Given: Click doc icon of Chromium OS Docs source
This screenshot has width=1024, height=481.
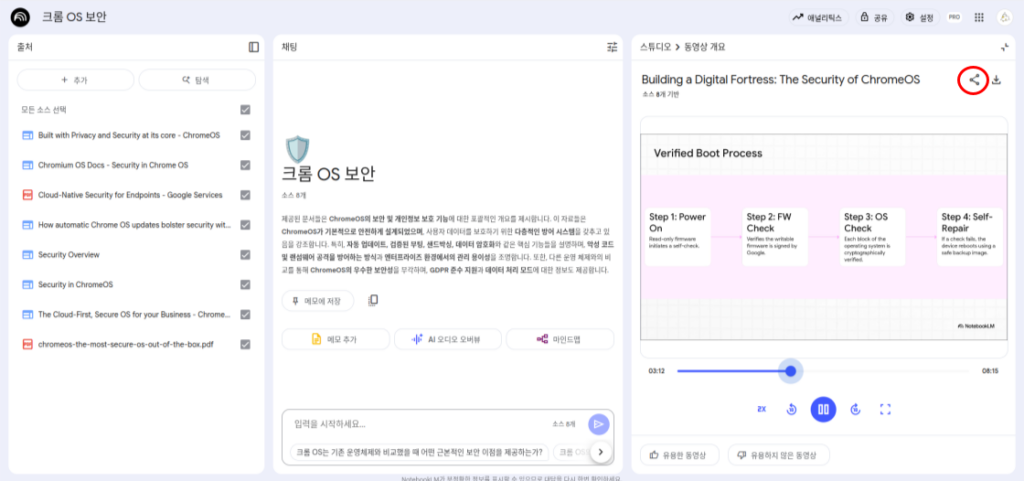Looking at the screenshot, I should pos(27,165).
